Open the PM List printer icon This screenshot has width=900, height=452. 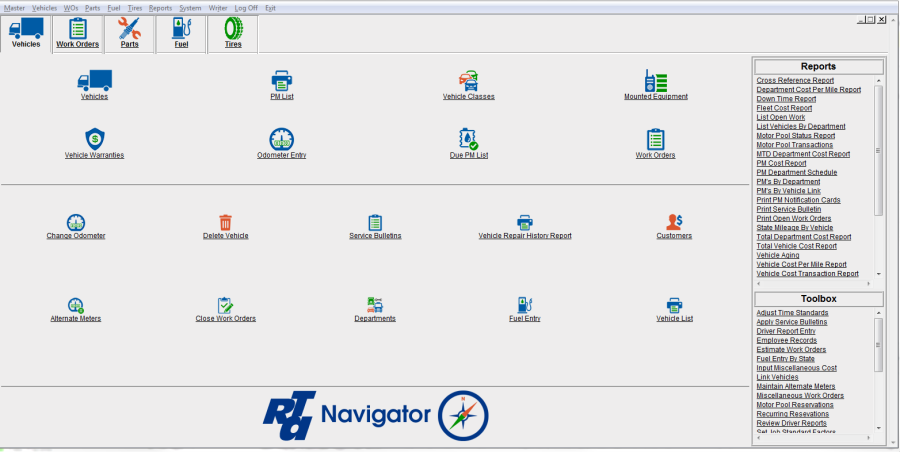[281, 80]
